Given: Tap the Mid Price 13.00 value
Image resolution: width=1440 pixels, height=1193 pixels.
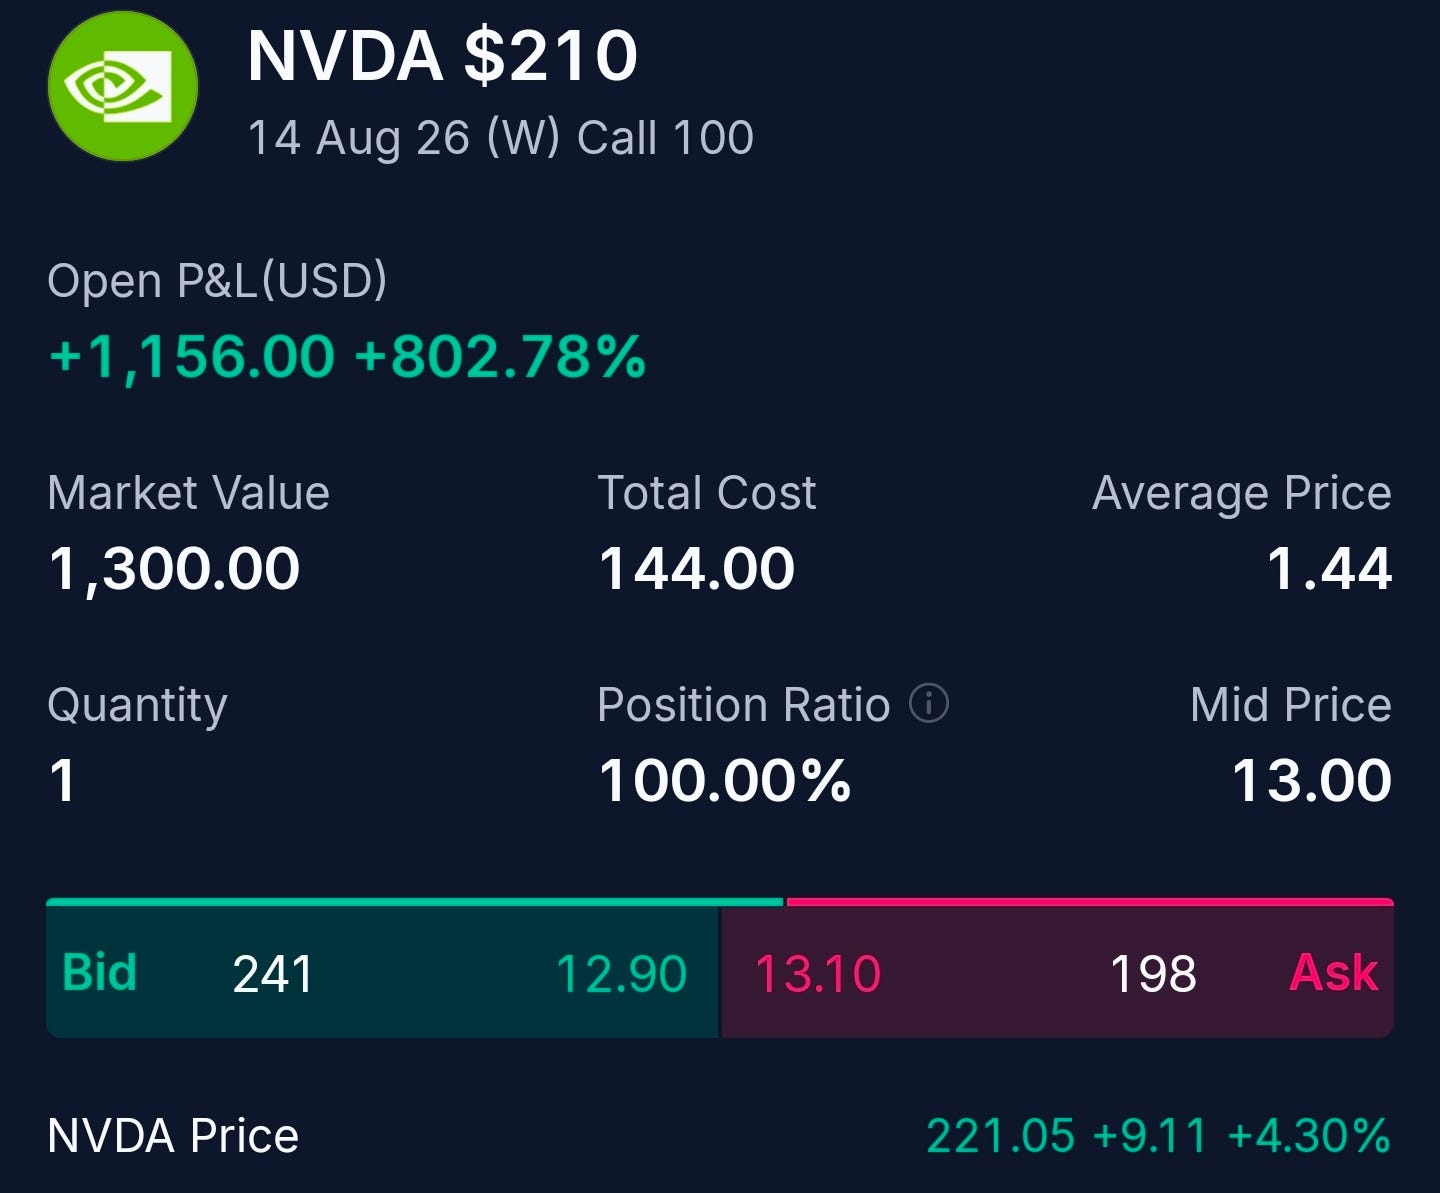Looking at the screenshot, I should click(x=1311, y=780).
